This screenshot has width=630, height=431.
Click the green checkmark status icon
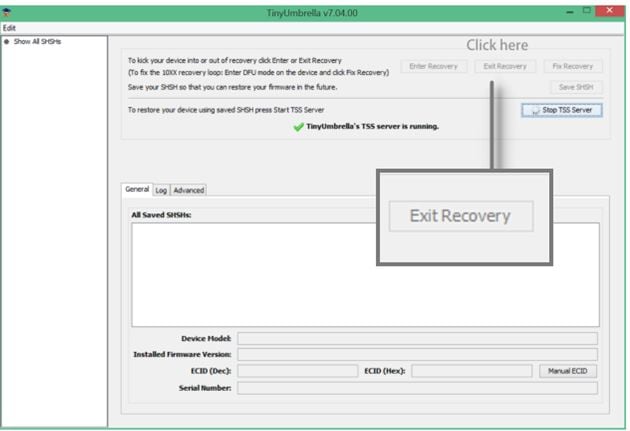click(x=298, y=127)
